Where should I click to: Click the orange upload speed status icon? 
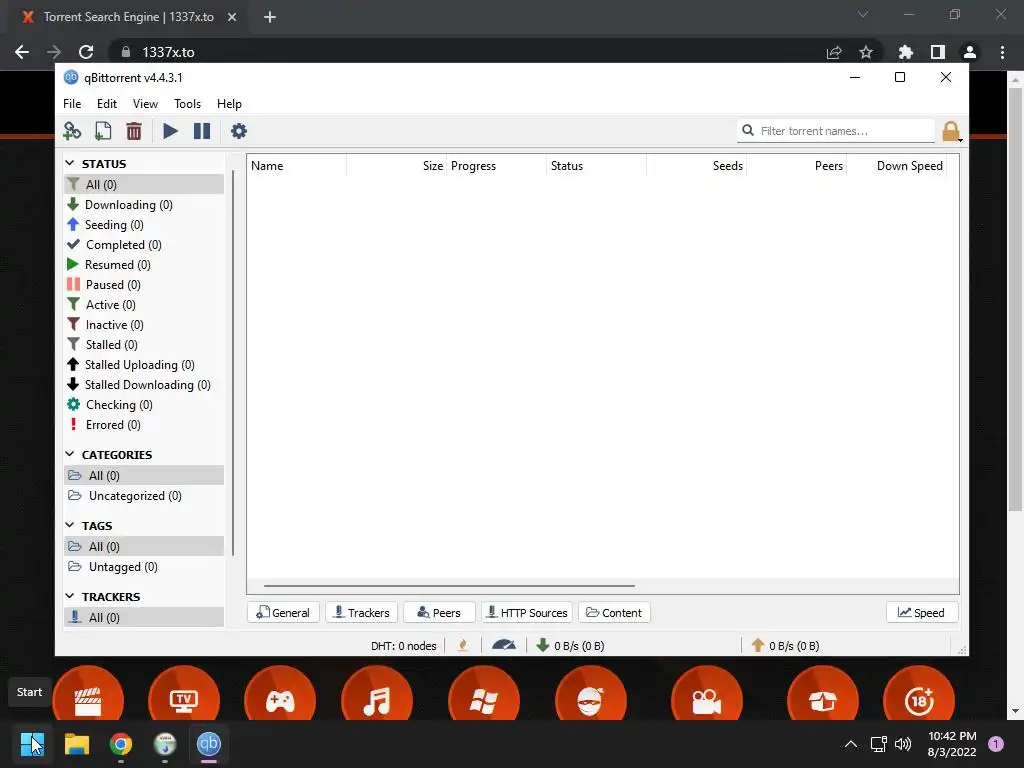(x=758, y=645)
